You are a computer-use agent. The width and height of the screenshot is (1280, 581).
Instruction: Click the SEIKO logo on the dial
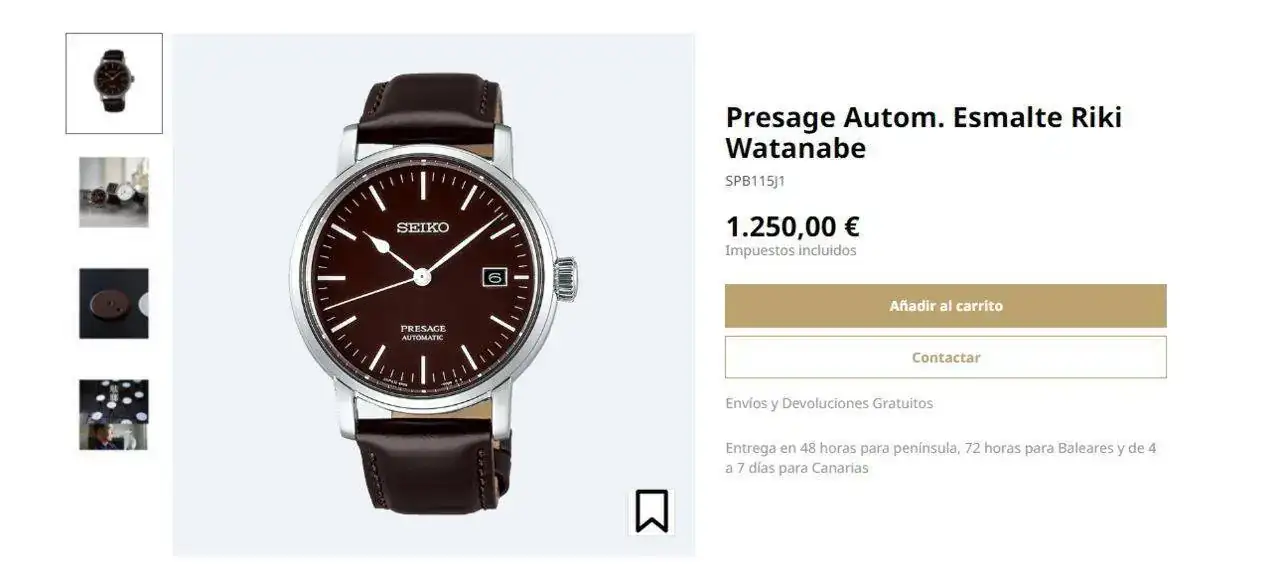coord(423,227)
